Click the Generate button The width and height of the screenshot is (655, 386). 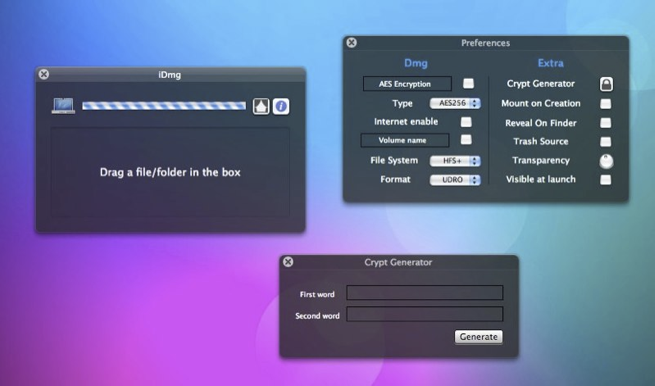tap(479, 337)
